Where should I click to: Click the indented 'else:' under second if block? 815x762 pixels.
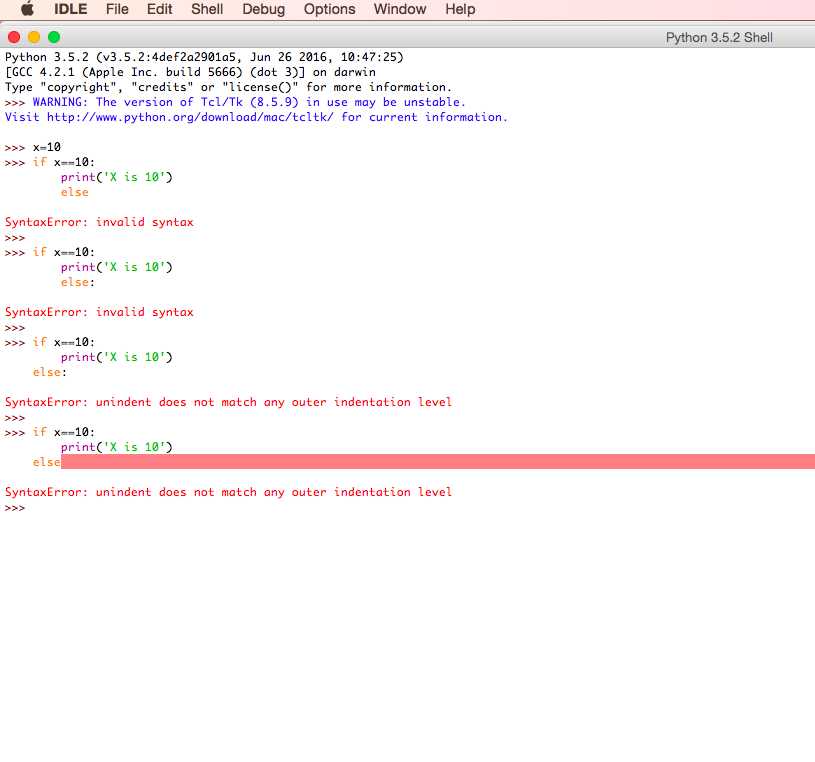click(77, 282)
